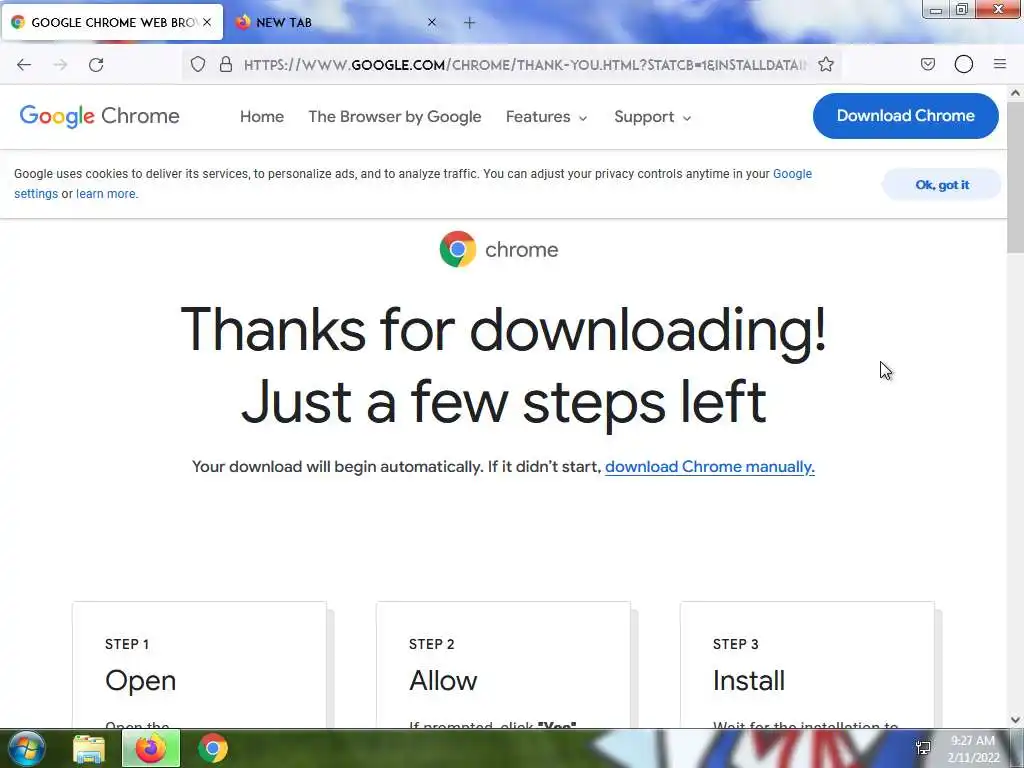Screen dimensions: 1024x768
Task: Reload the page with the refresh icon
Action: coord(96,65)
